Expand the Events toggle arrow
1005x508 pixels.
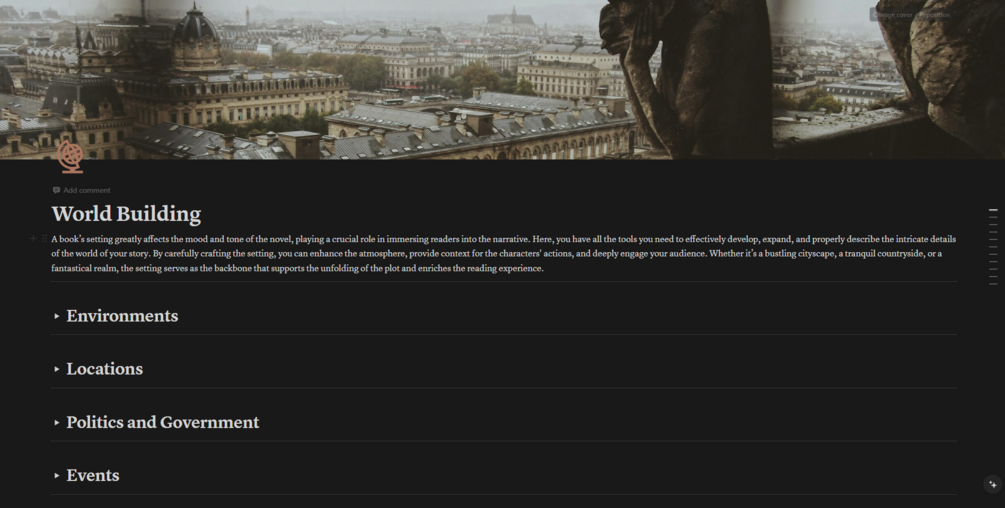pos(57,476)
